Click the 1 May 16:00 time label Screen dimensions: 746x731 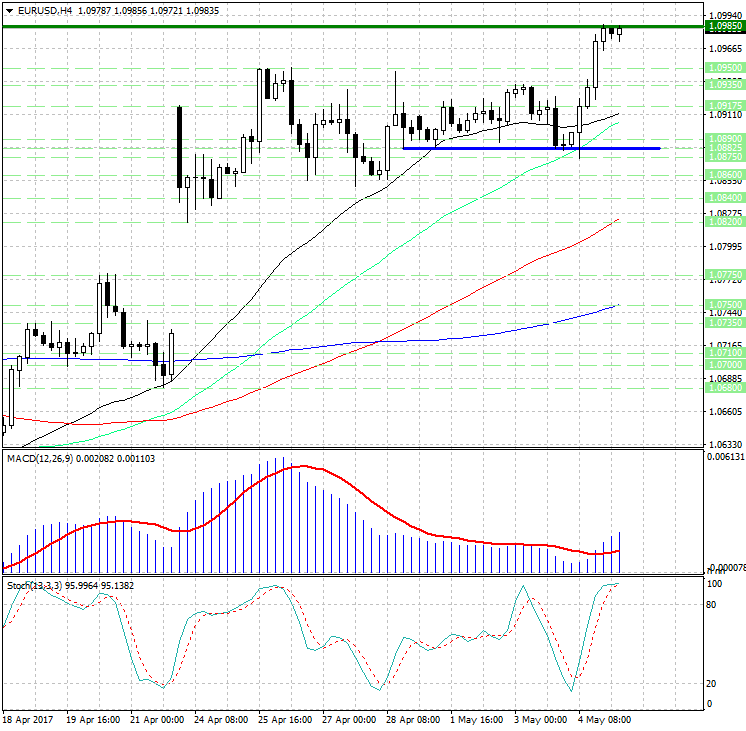476,720
